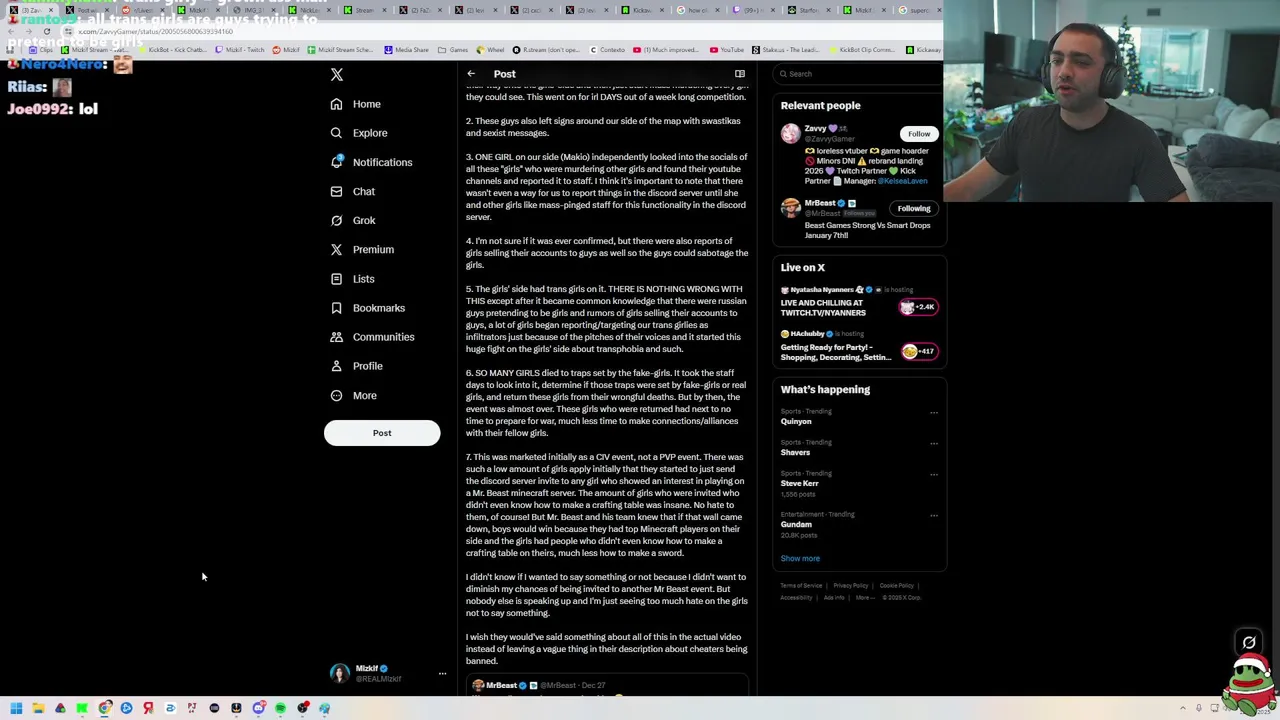
Task: Open Cookie Policy link
Action: pos(897,586)
